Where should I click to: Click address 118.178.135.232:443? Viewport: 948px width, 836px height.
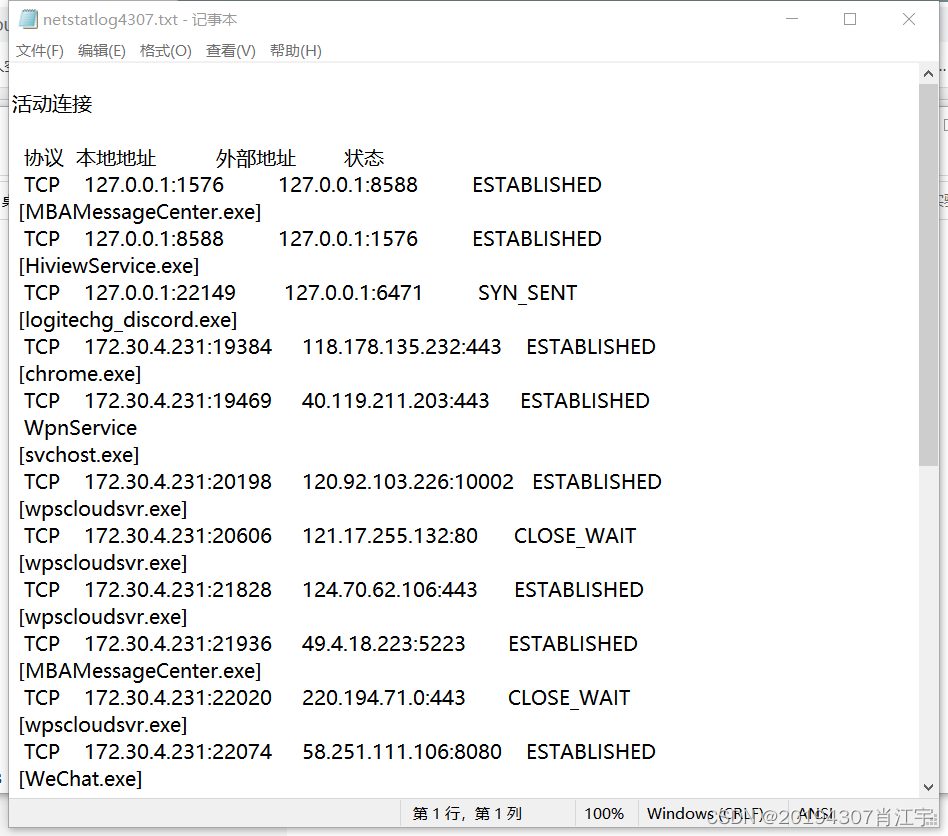(x=401, y=347)
